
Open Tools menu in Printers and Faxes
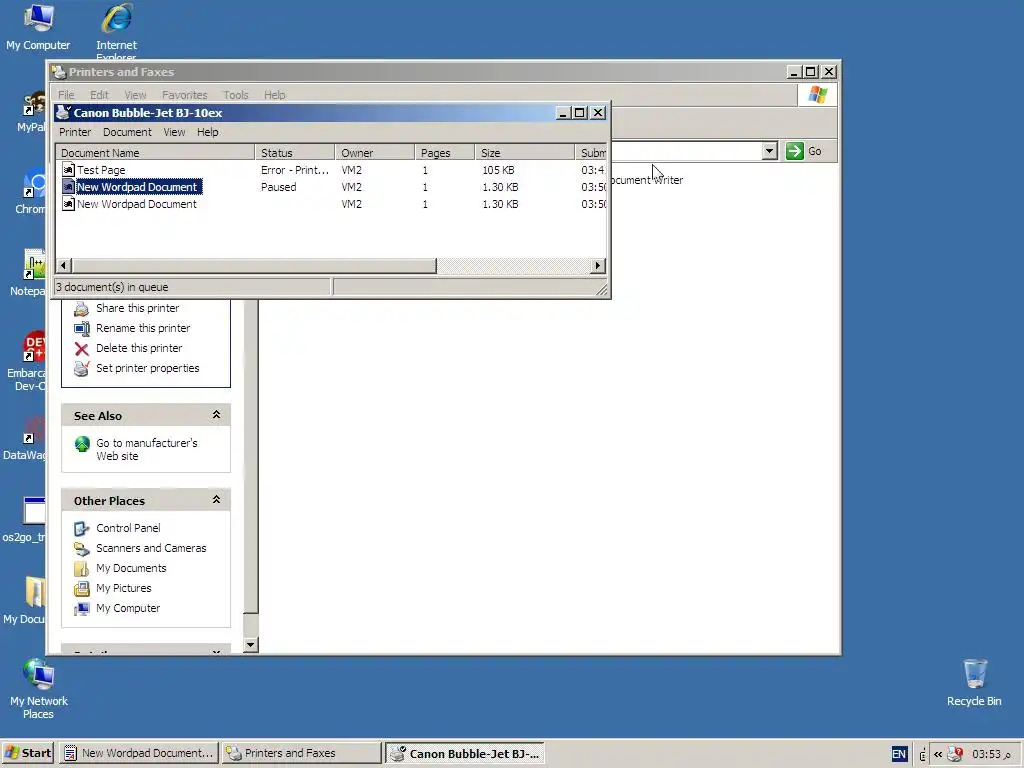(x=236, y=95)
